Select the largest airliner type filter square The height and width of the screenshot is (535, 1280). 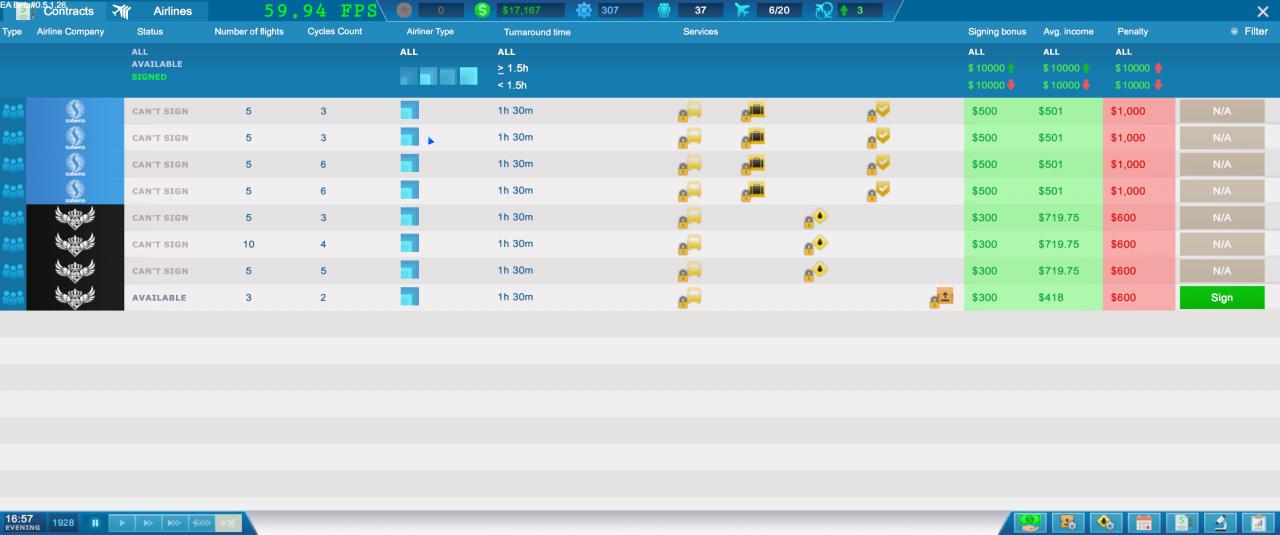coord(468,76)
